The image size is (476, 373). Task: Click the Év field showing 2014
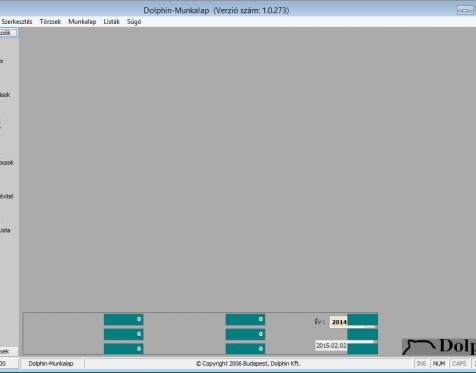[x=339, y=322]
